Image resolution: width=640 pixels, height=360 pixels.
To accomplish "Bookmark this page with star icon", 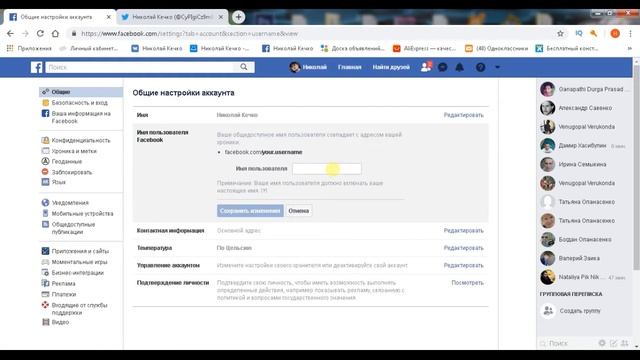I will 560,33.
